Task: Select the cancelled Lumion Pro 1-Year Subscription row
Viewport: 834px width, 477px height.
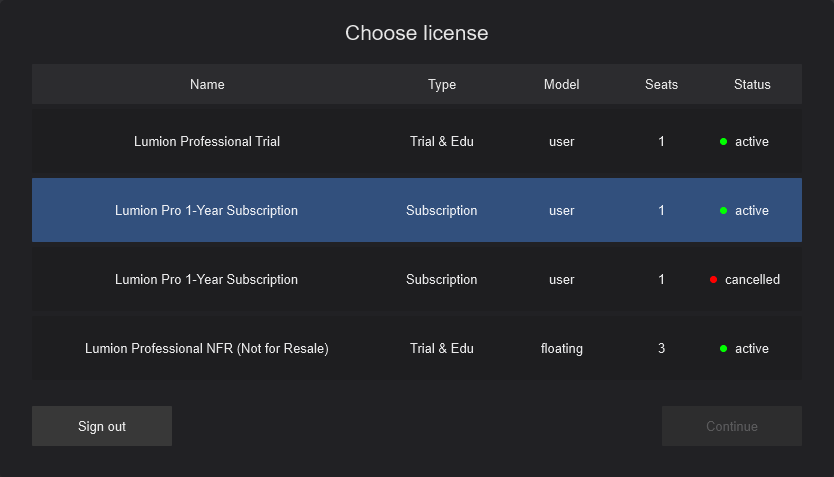Action: (416, 279)
